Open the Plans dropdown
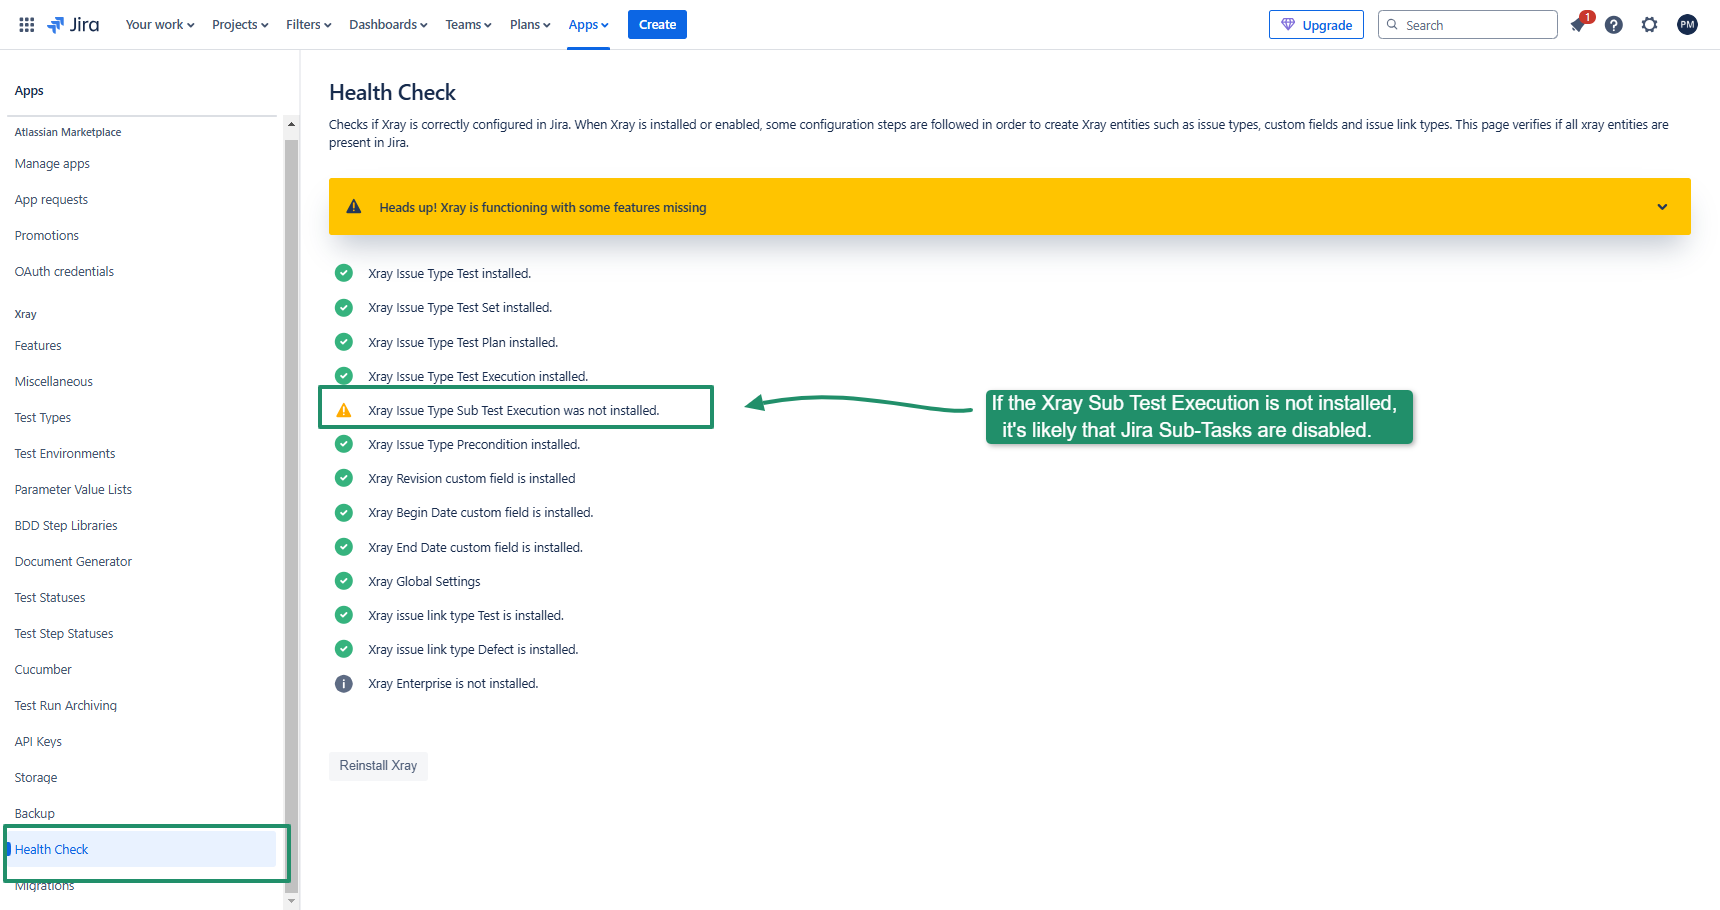This screenshot has width=1720, height=910. 530,25
